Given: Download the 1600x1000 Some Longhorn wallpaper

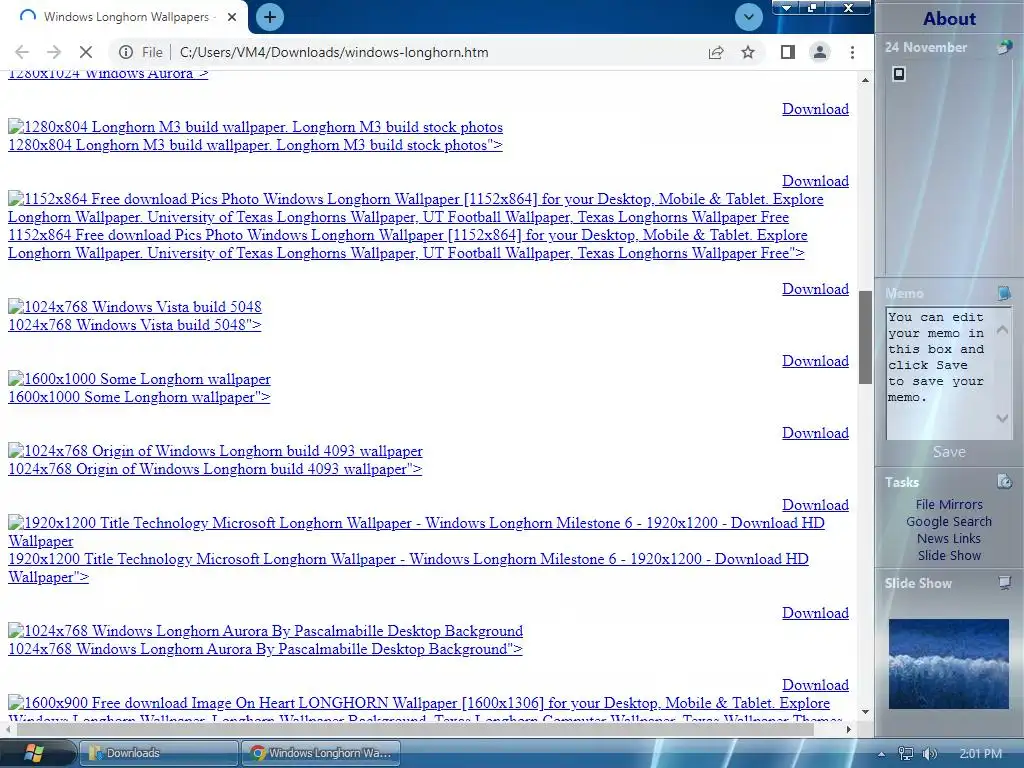Looking at the screenshot, I should click(x=815, y=360).
